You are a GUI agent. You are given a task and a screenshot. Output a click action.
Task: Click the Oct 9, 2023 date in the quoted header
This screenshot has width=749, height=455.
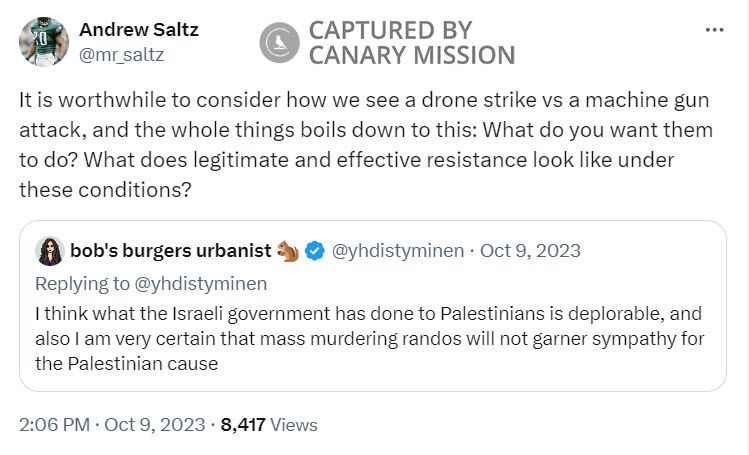[x=530, y=250]
